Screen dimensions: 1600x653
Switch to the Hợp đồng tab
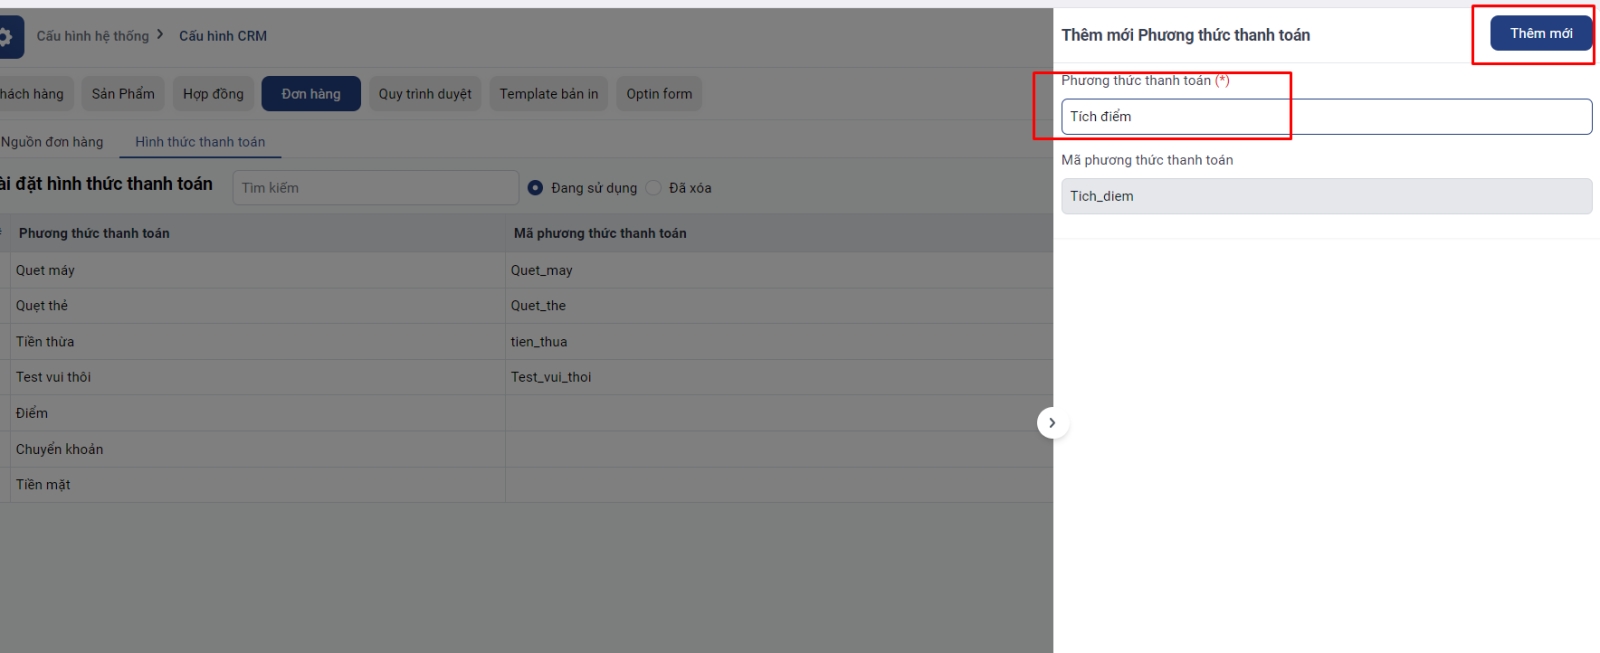tap(213, 94)
